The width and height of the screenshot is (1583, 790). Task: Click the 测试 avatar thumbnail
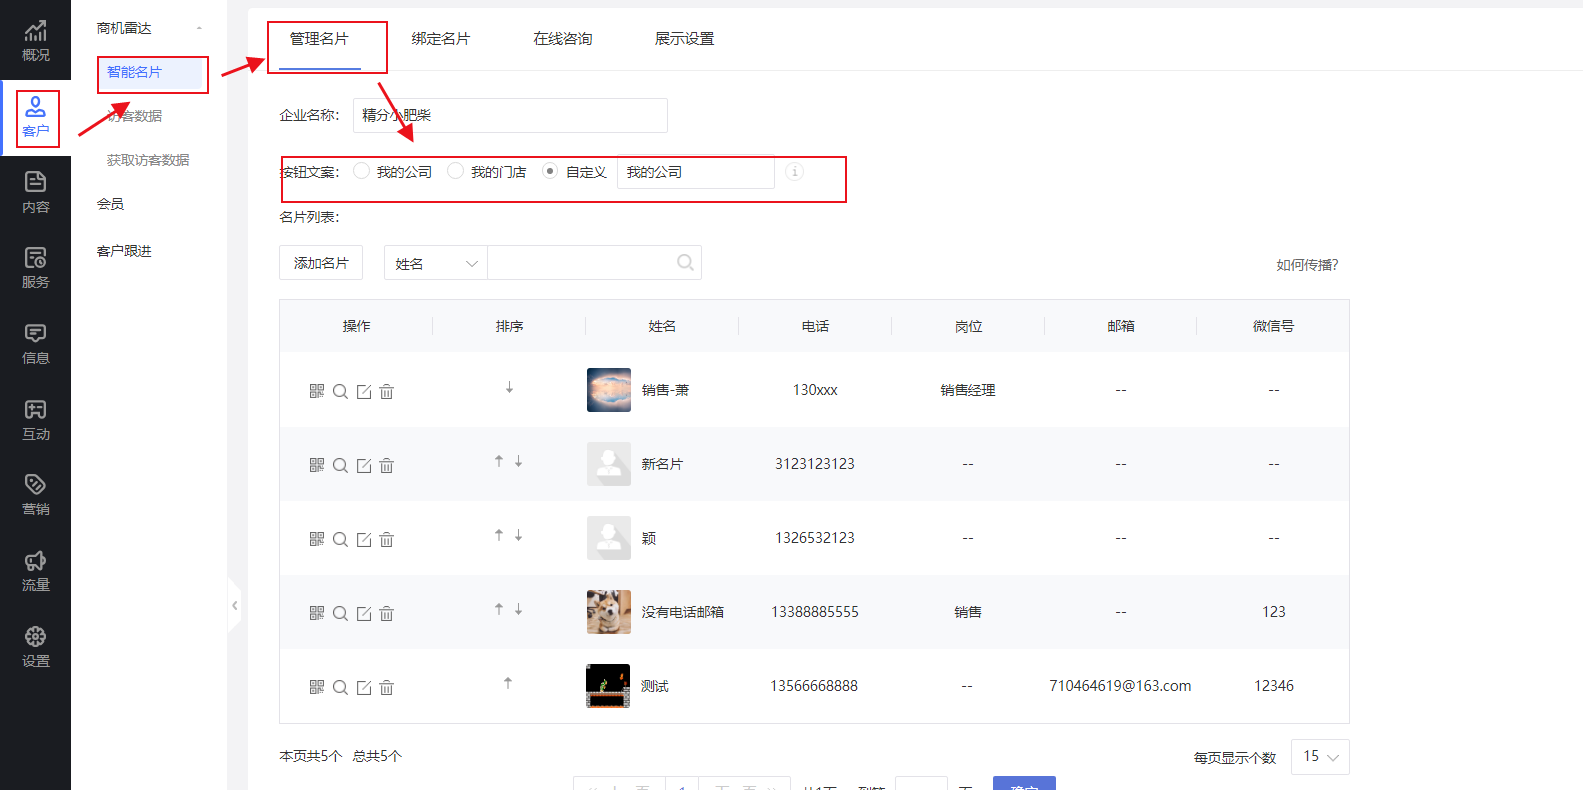point(608,686)
